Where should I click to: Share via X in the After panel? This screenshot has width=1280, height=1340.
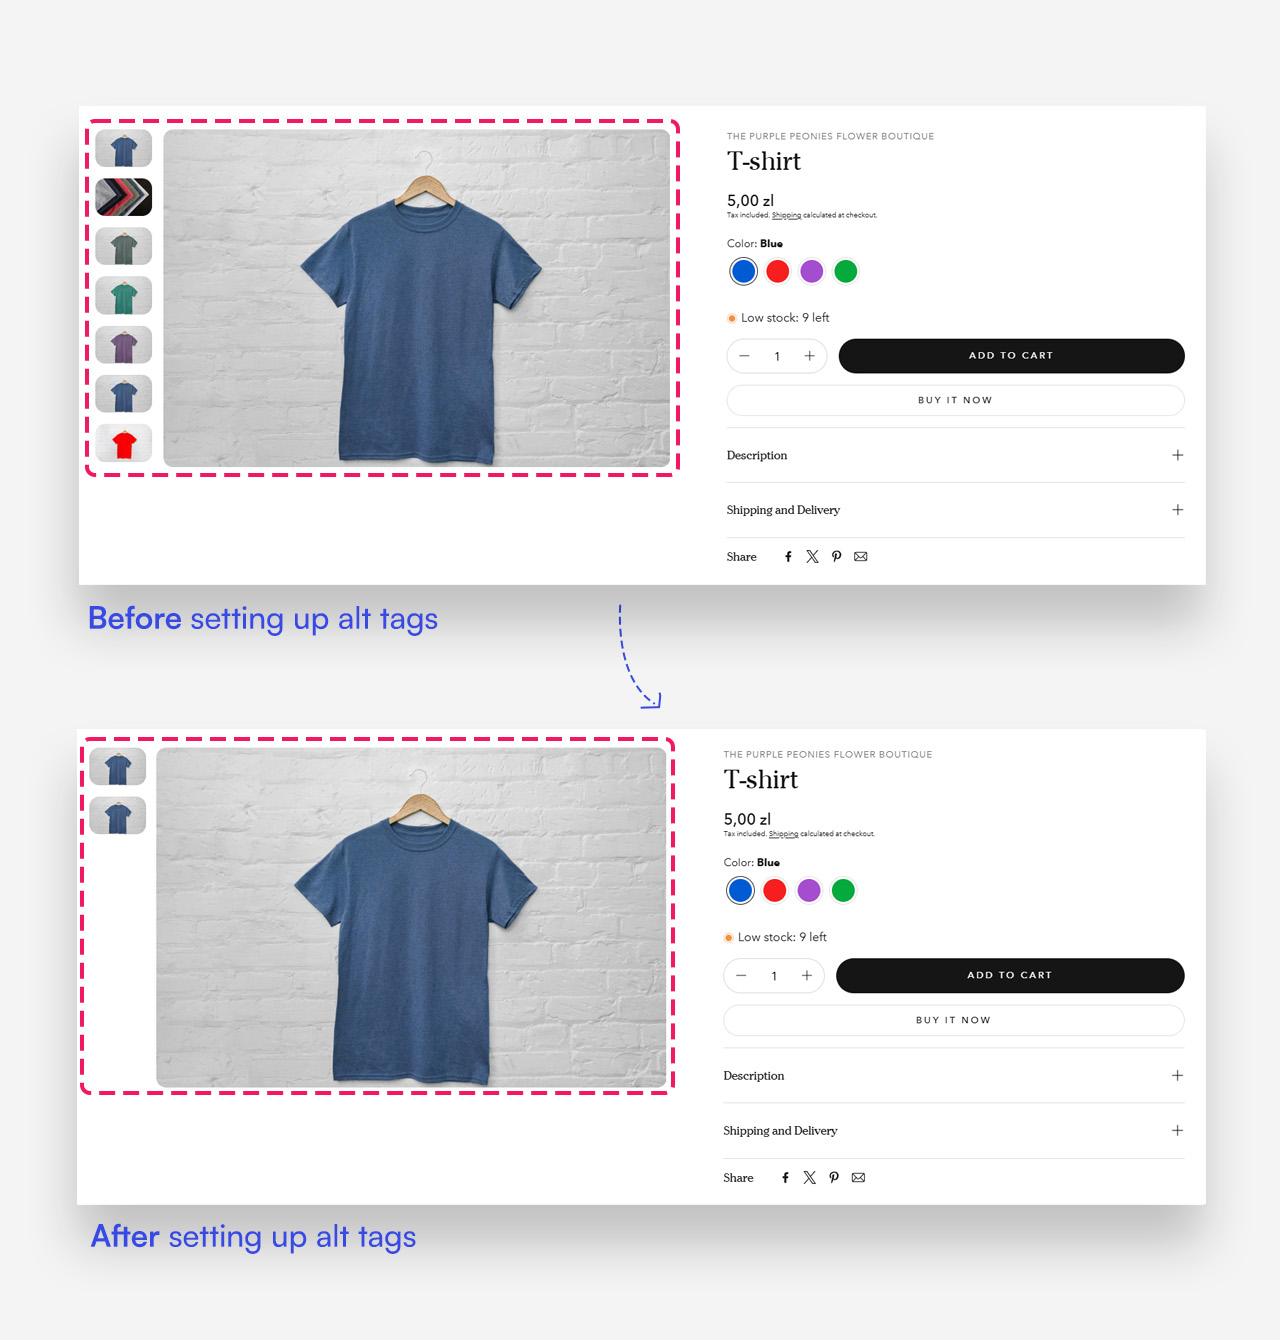pyautogui.click(x=809, y=1178)
